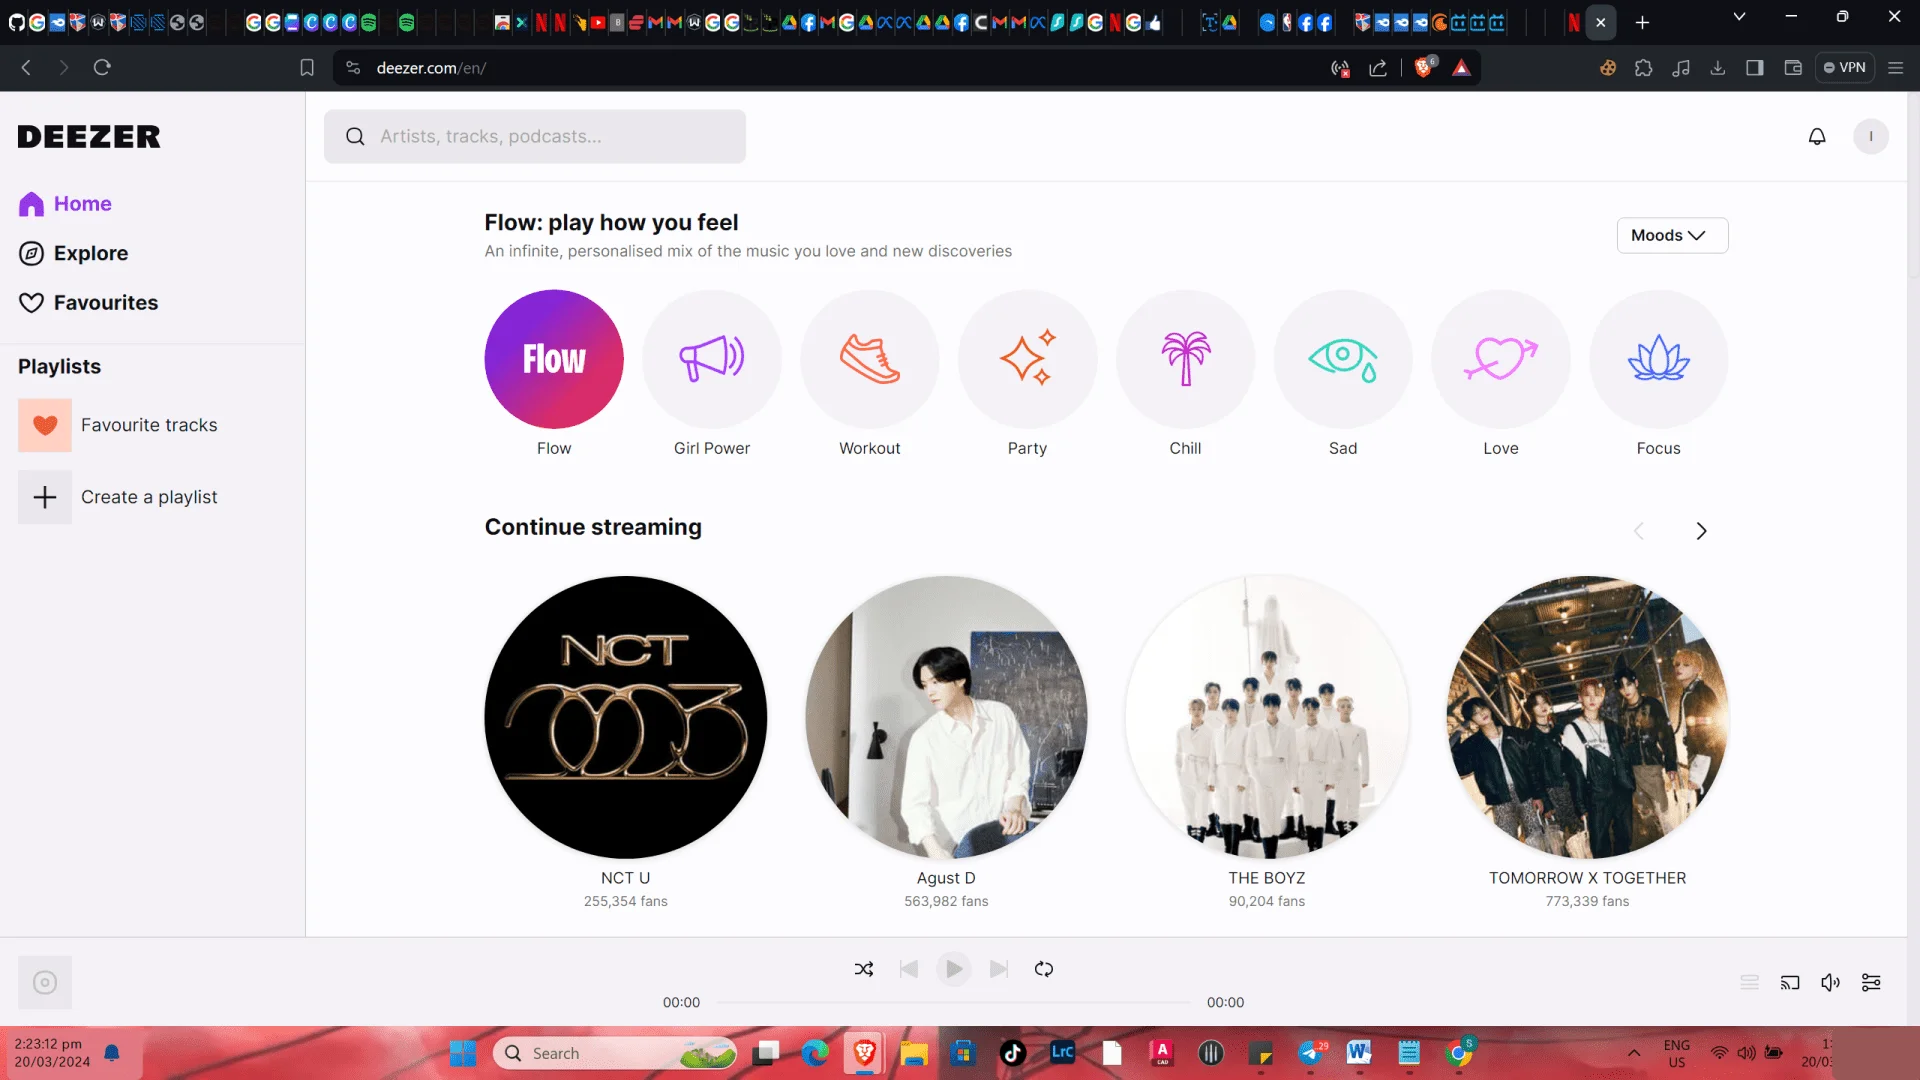Toggle the Brave VPN button
Screen dimensions: 1920x1080
tap(1845, 67)
